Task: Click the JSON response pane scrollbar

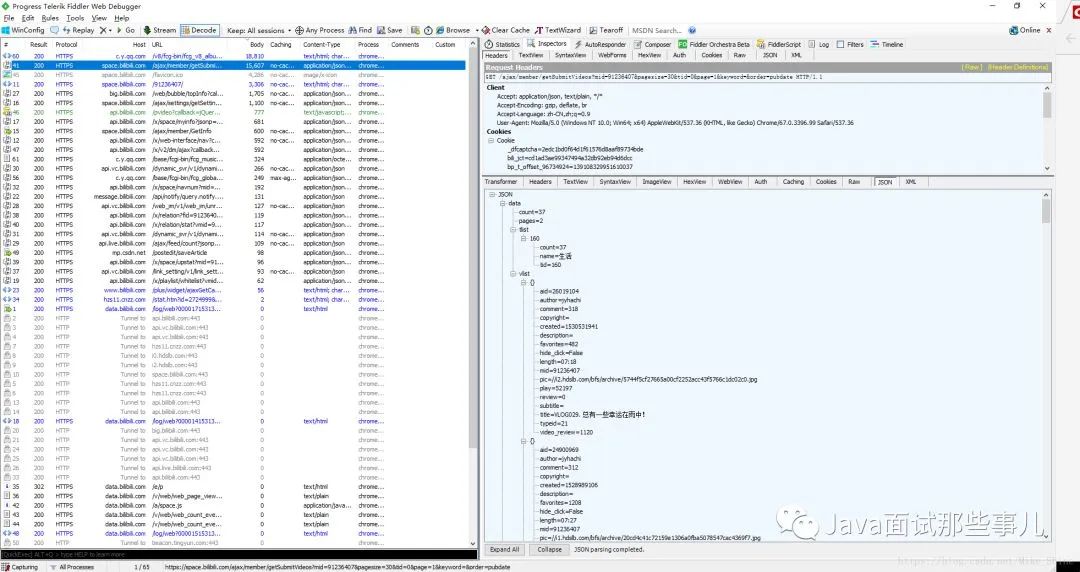Action: point(1046,365)
